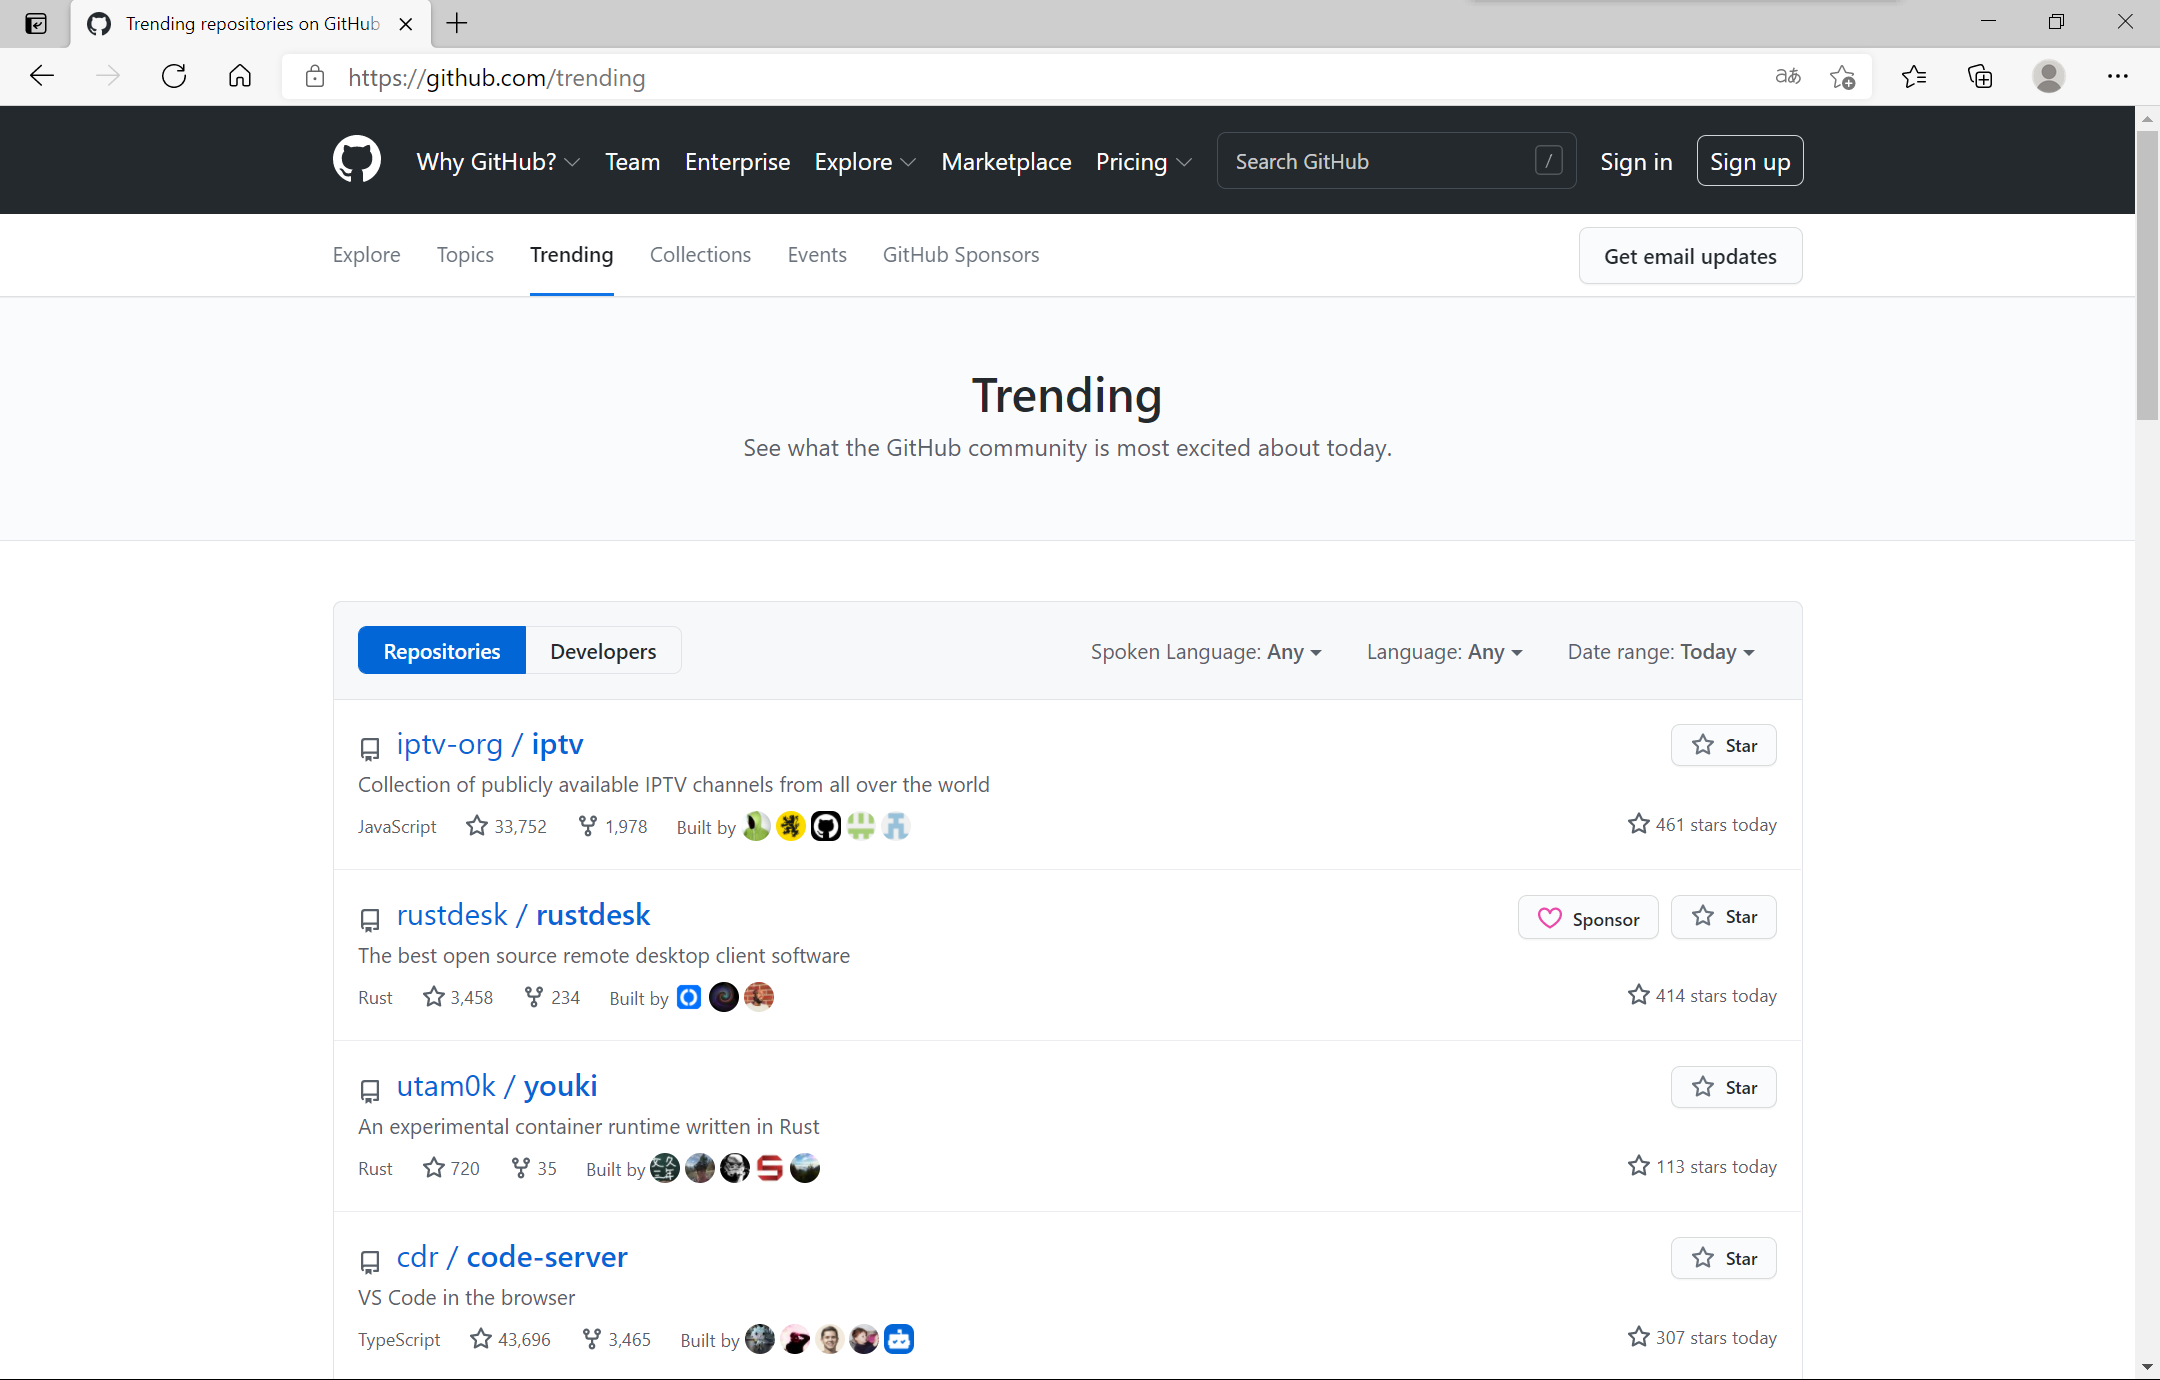The image size is (2160, 1380).
Task: Focus the Search GitHub field
Action: [1380, 161]
